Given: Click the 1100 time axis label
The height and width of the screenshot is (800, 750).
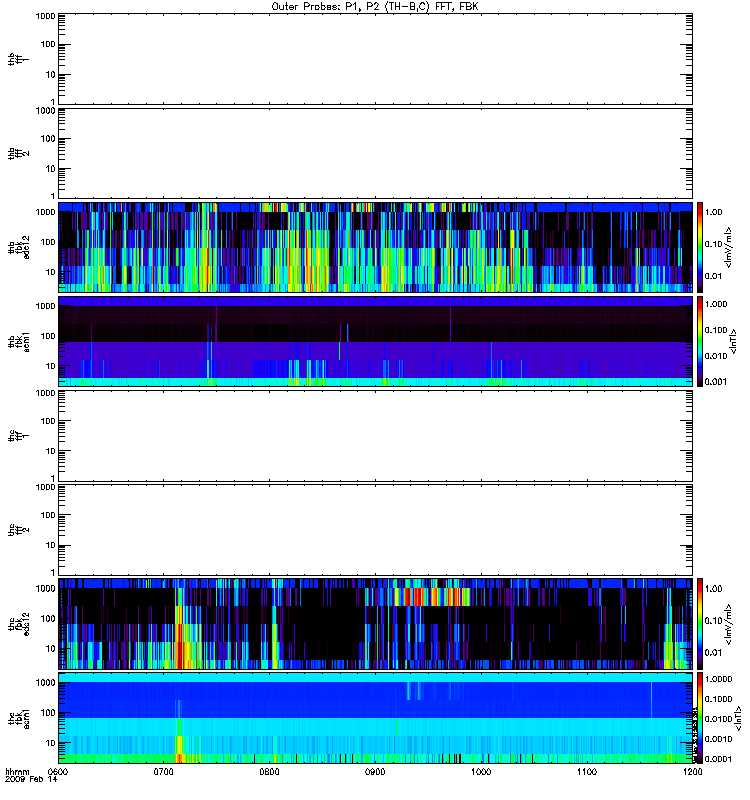Looking at the screenshot, I should coord(587,772).
